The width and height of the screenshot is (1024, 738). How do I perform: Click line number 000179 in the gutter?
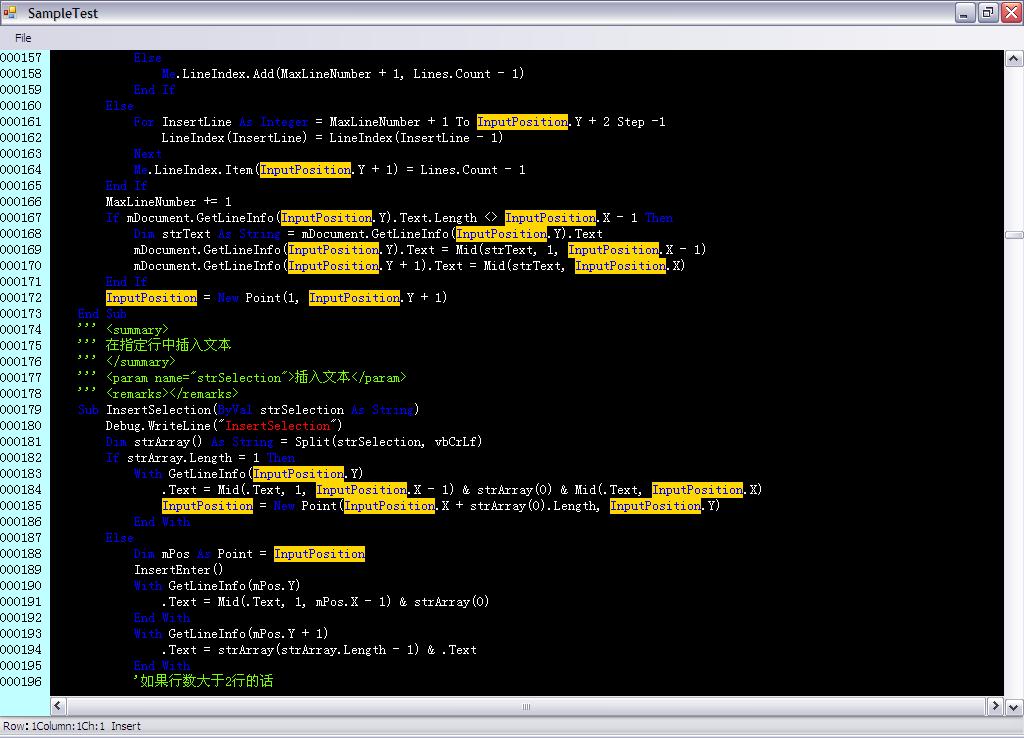click(x=21, y=410)
